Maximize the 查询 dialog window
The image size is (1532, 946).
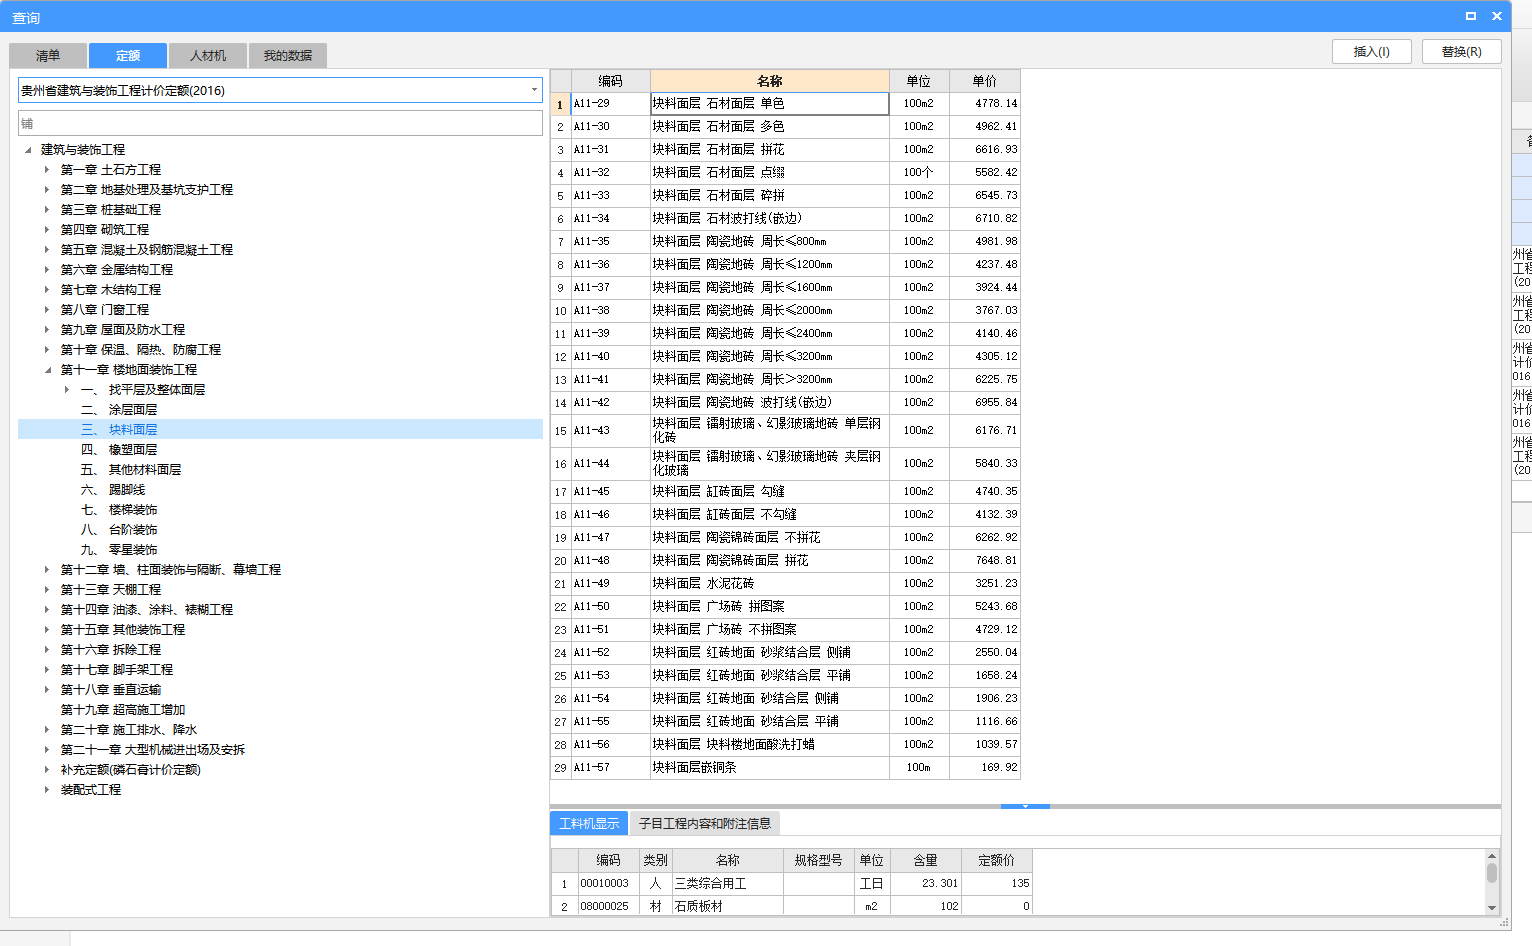coord(1471,16)
